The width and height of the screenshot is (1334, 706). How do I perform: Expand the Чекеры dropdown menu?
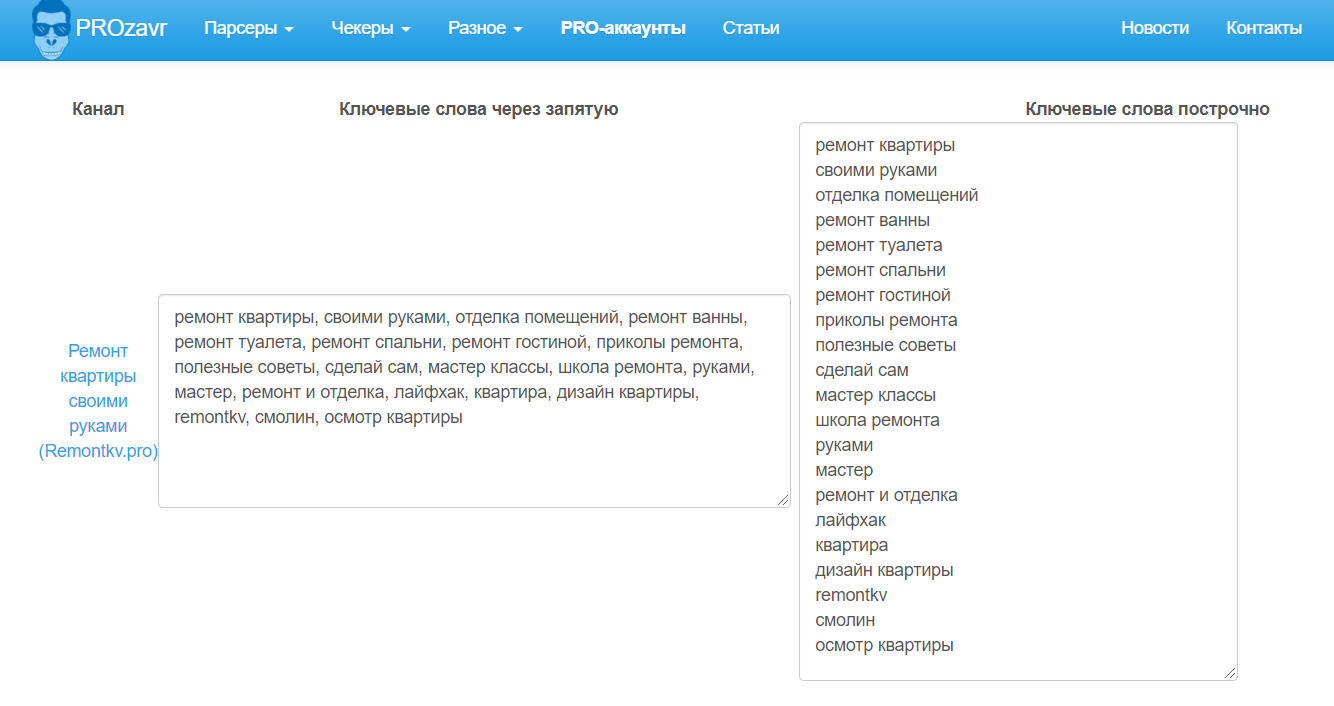tap(371, 28)
